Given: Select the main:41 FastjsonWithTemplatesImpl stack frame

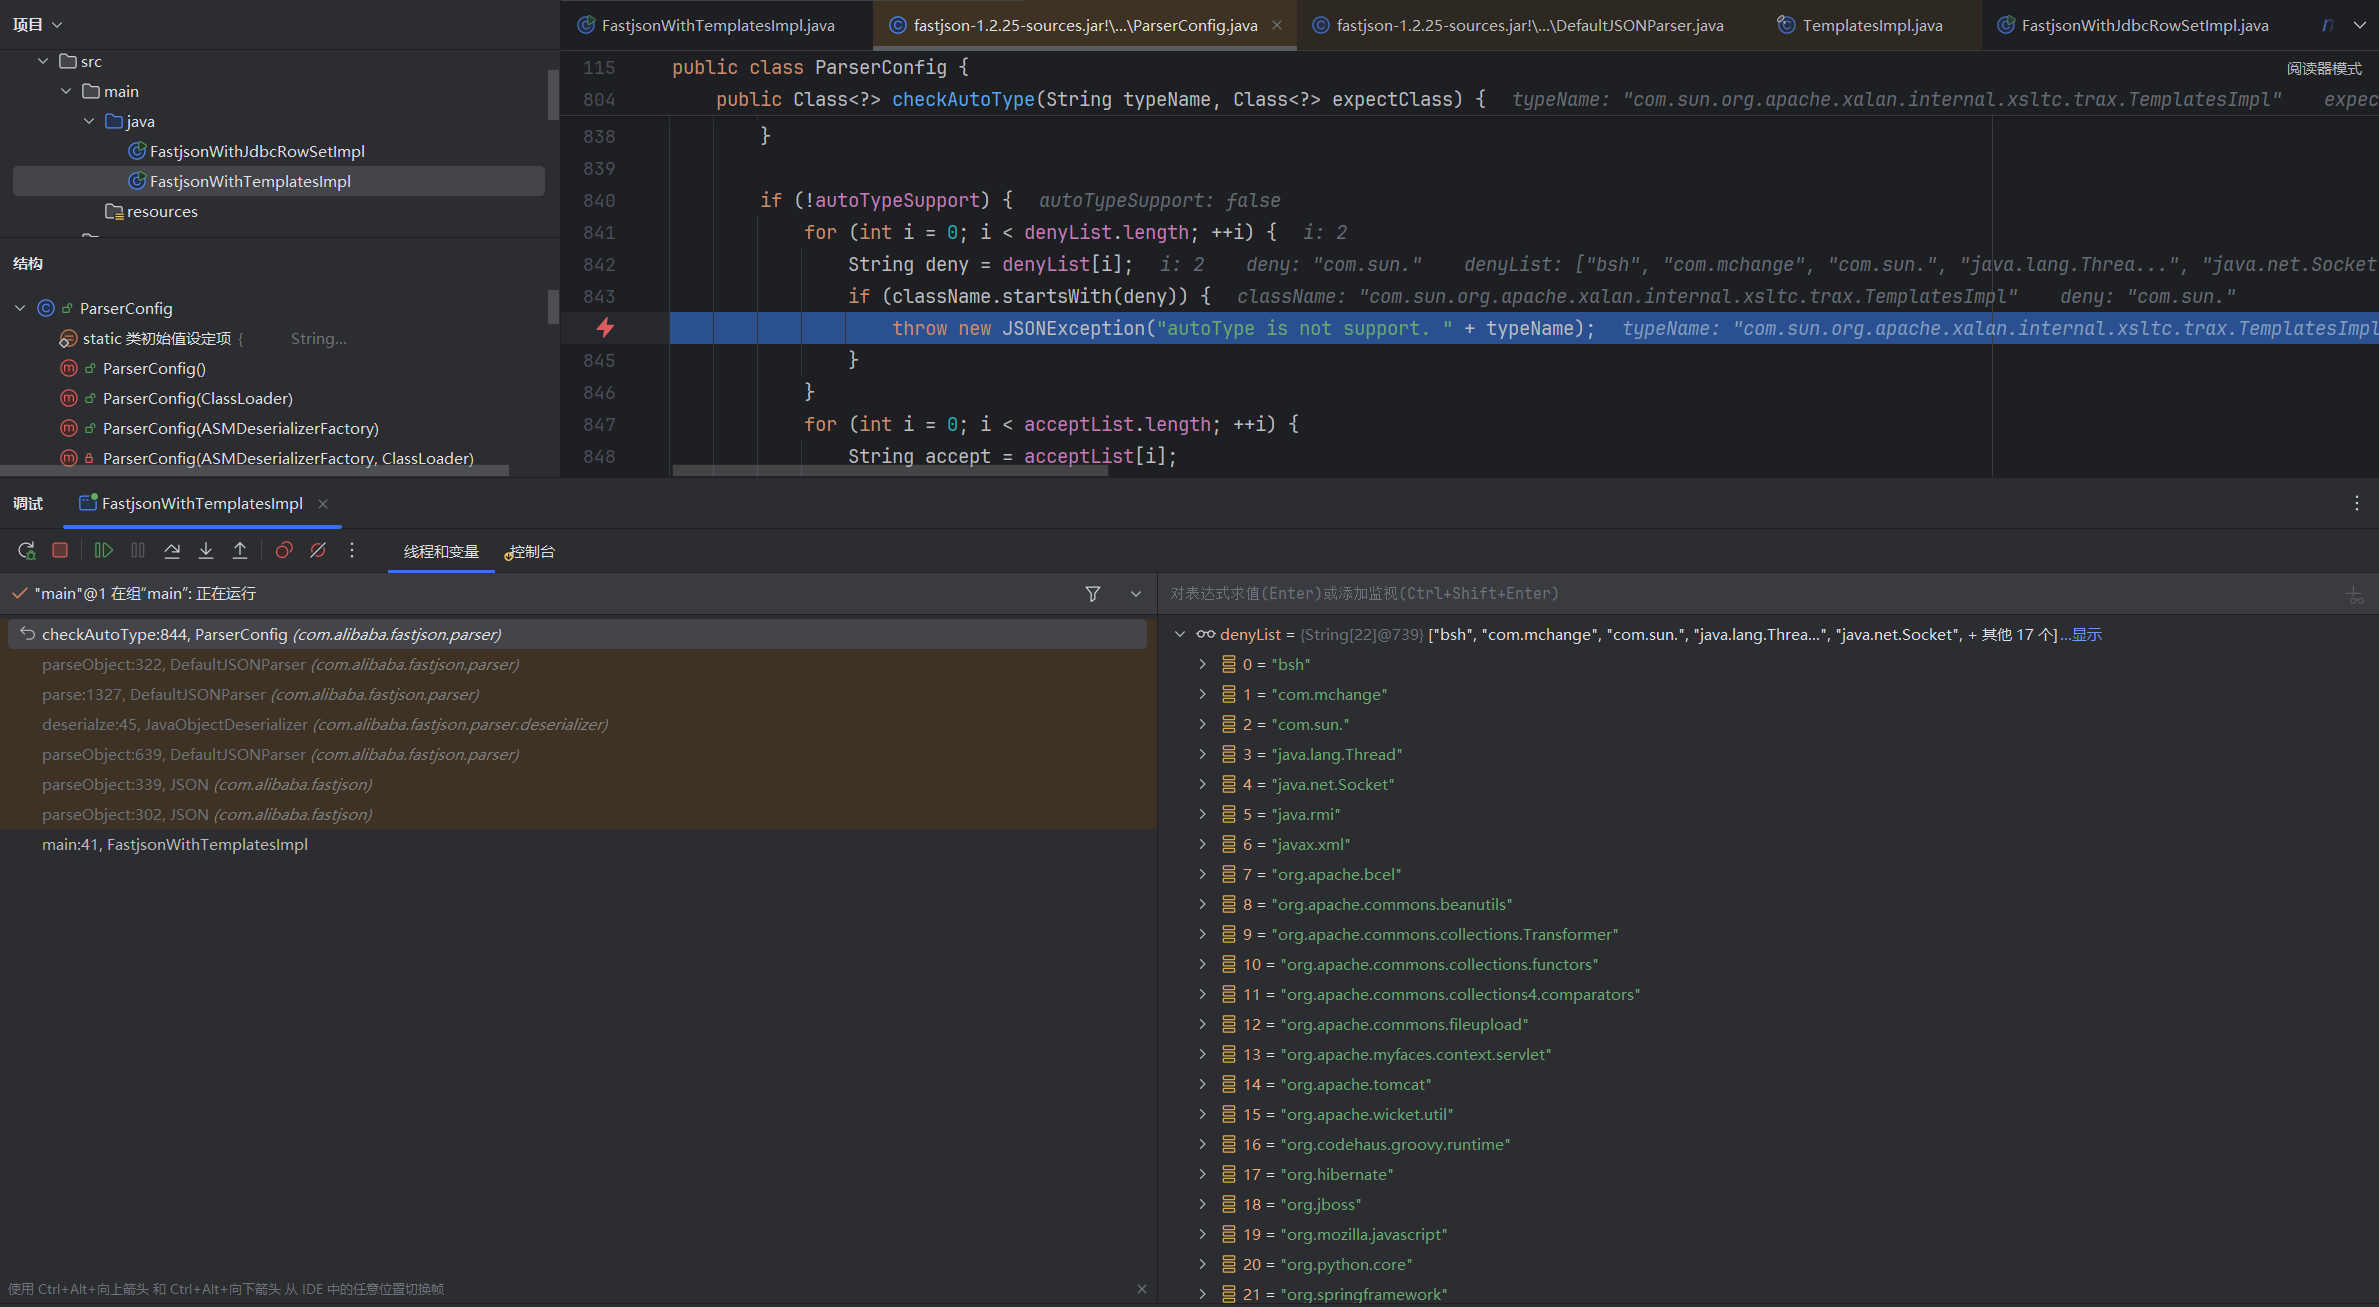Looking at the screenshot, I should (x=175, y=844).
